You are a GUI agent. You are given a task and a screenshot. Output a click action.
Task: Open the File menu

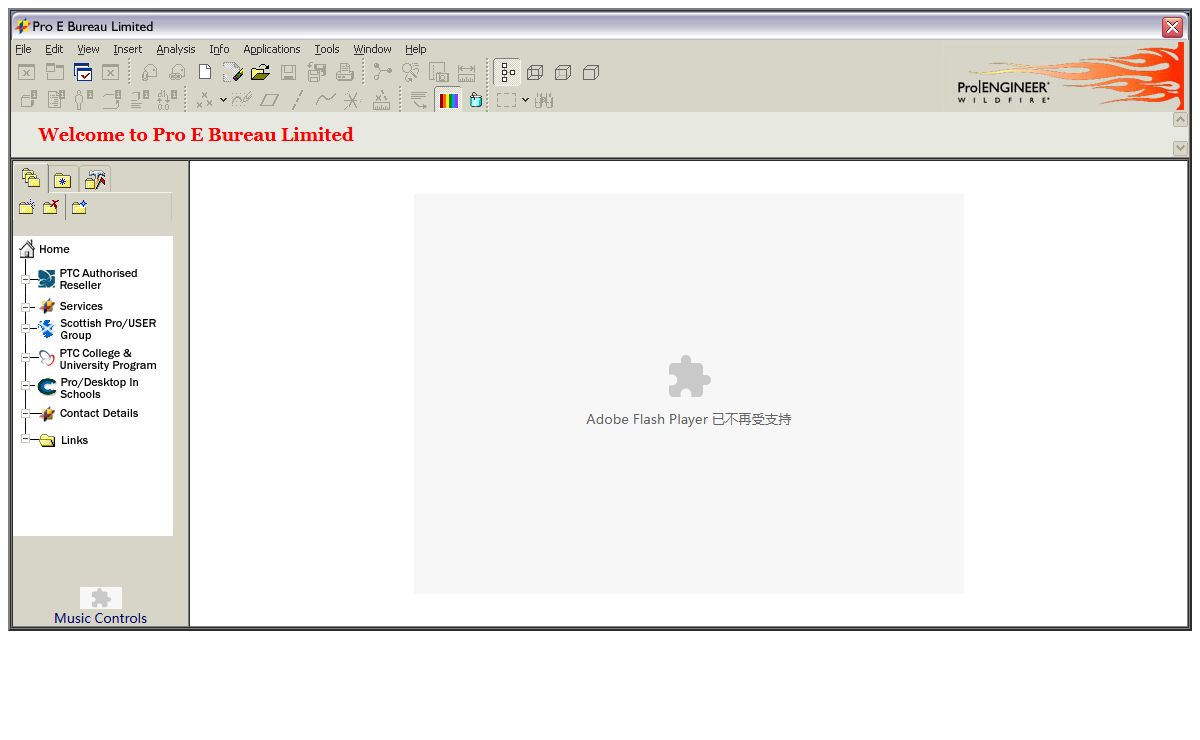tap(23, 49)
